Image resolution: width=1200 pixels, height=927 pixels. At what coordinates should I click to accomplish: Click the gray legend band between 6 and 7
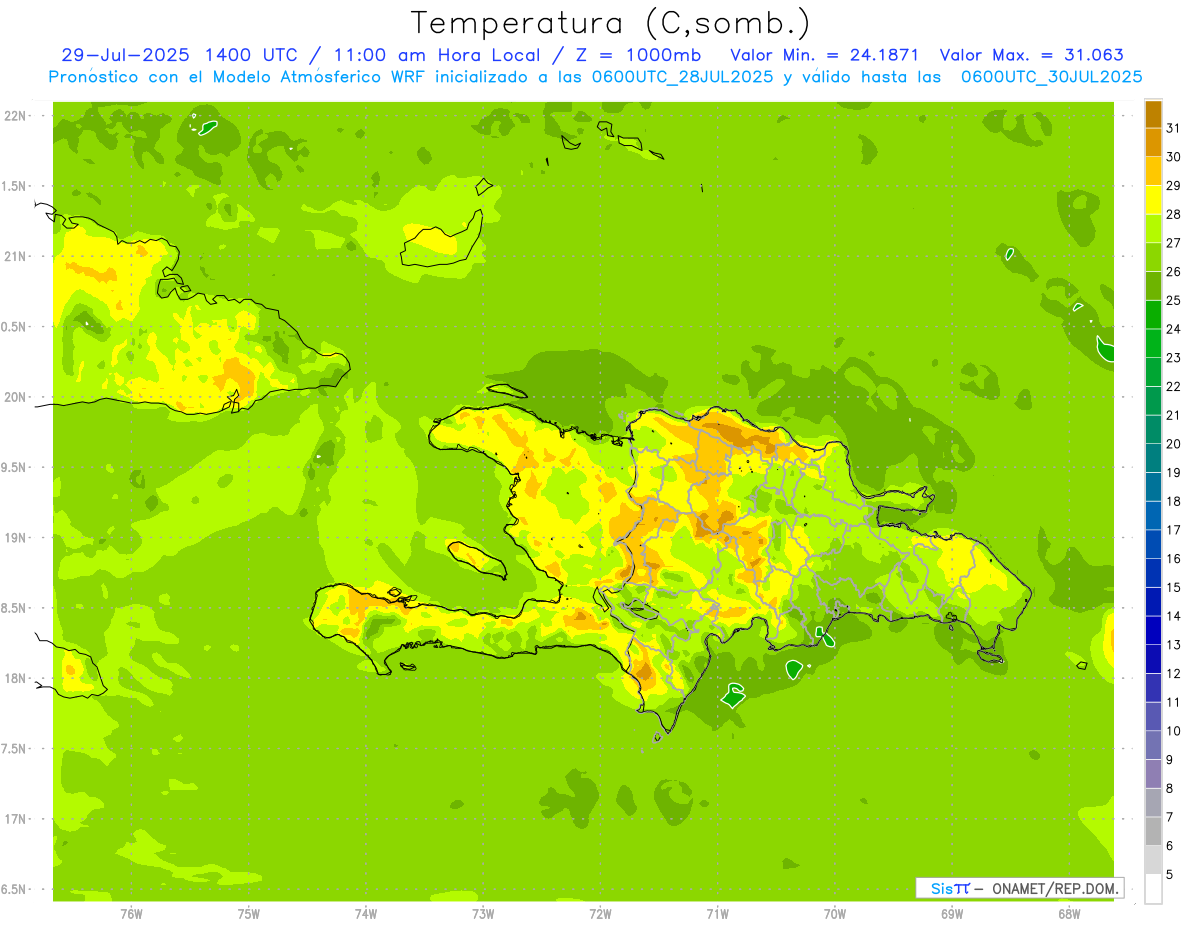pyautogui.click(x=1153, y=831)
